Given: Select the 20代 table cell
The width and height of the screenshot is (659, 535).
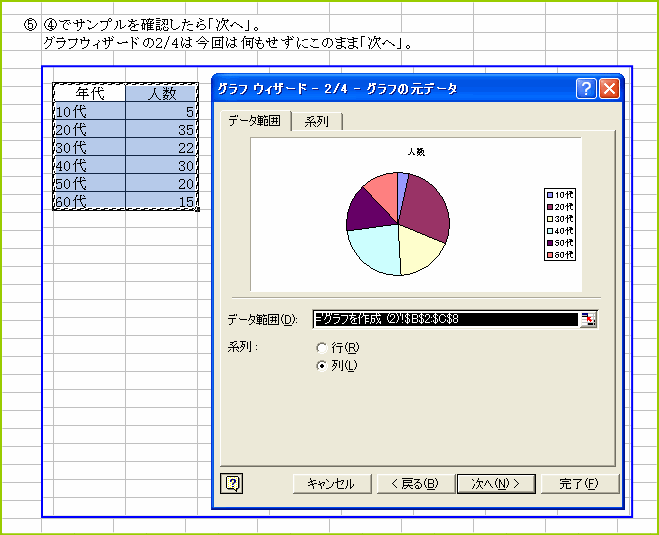Looking at the screenshot, I should 90,129.
